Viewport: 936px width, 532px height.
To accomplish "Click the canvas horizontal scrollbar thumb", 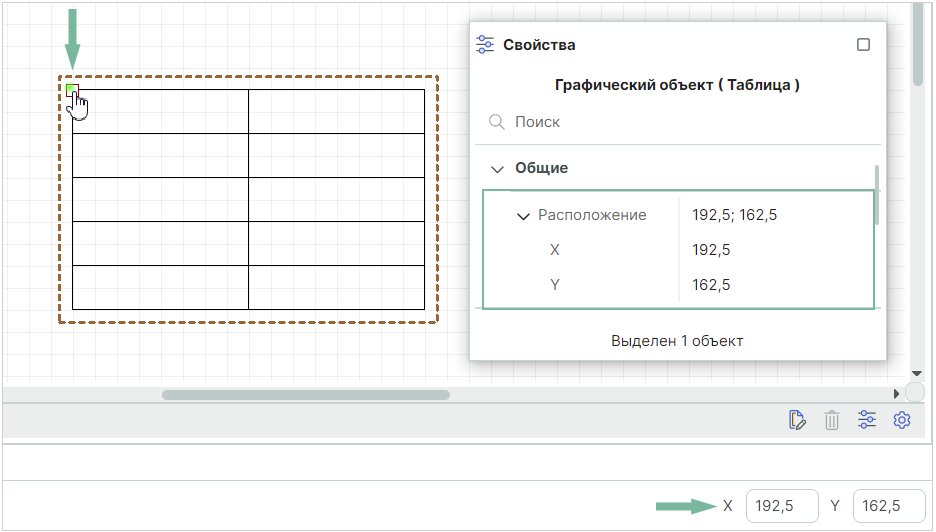I will pyautogui.click(x=305, y=394).
